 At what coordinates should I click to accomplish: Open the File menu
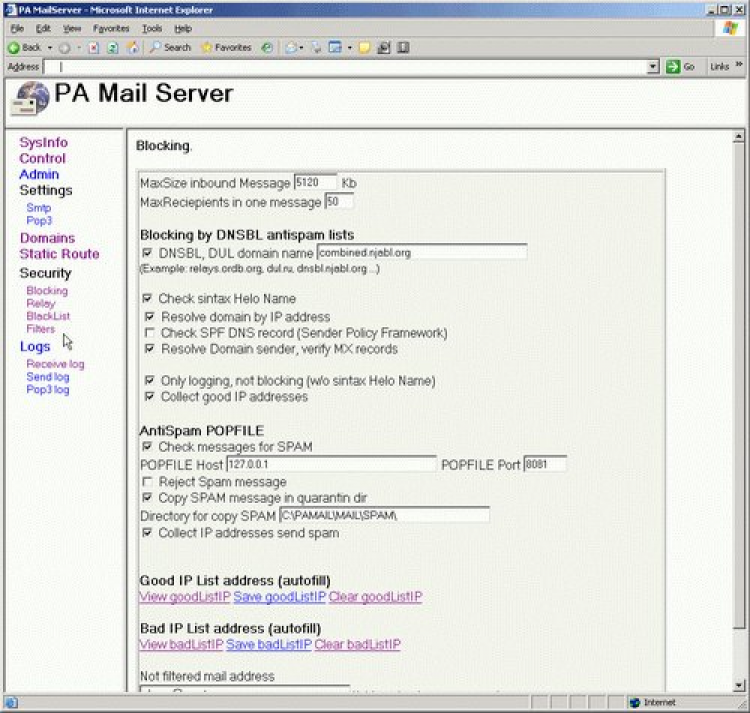click(x=17, y=29)
